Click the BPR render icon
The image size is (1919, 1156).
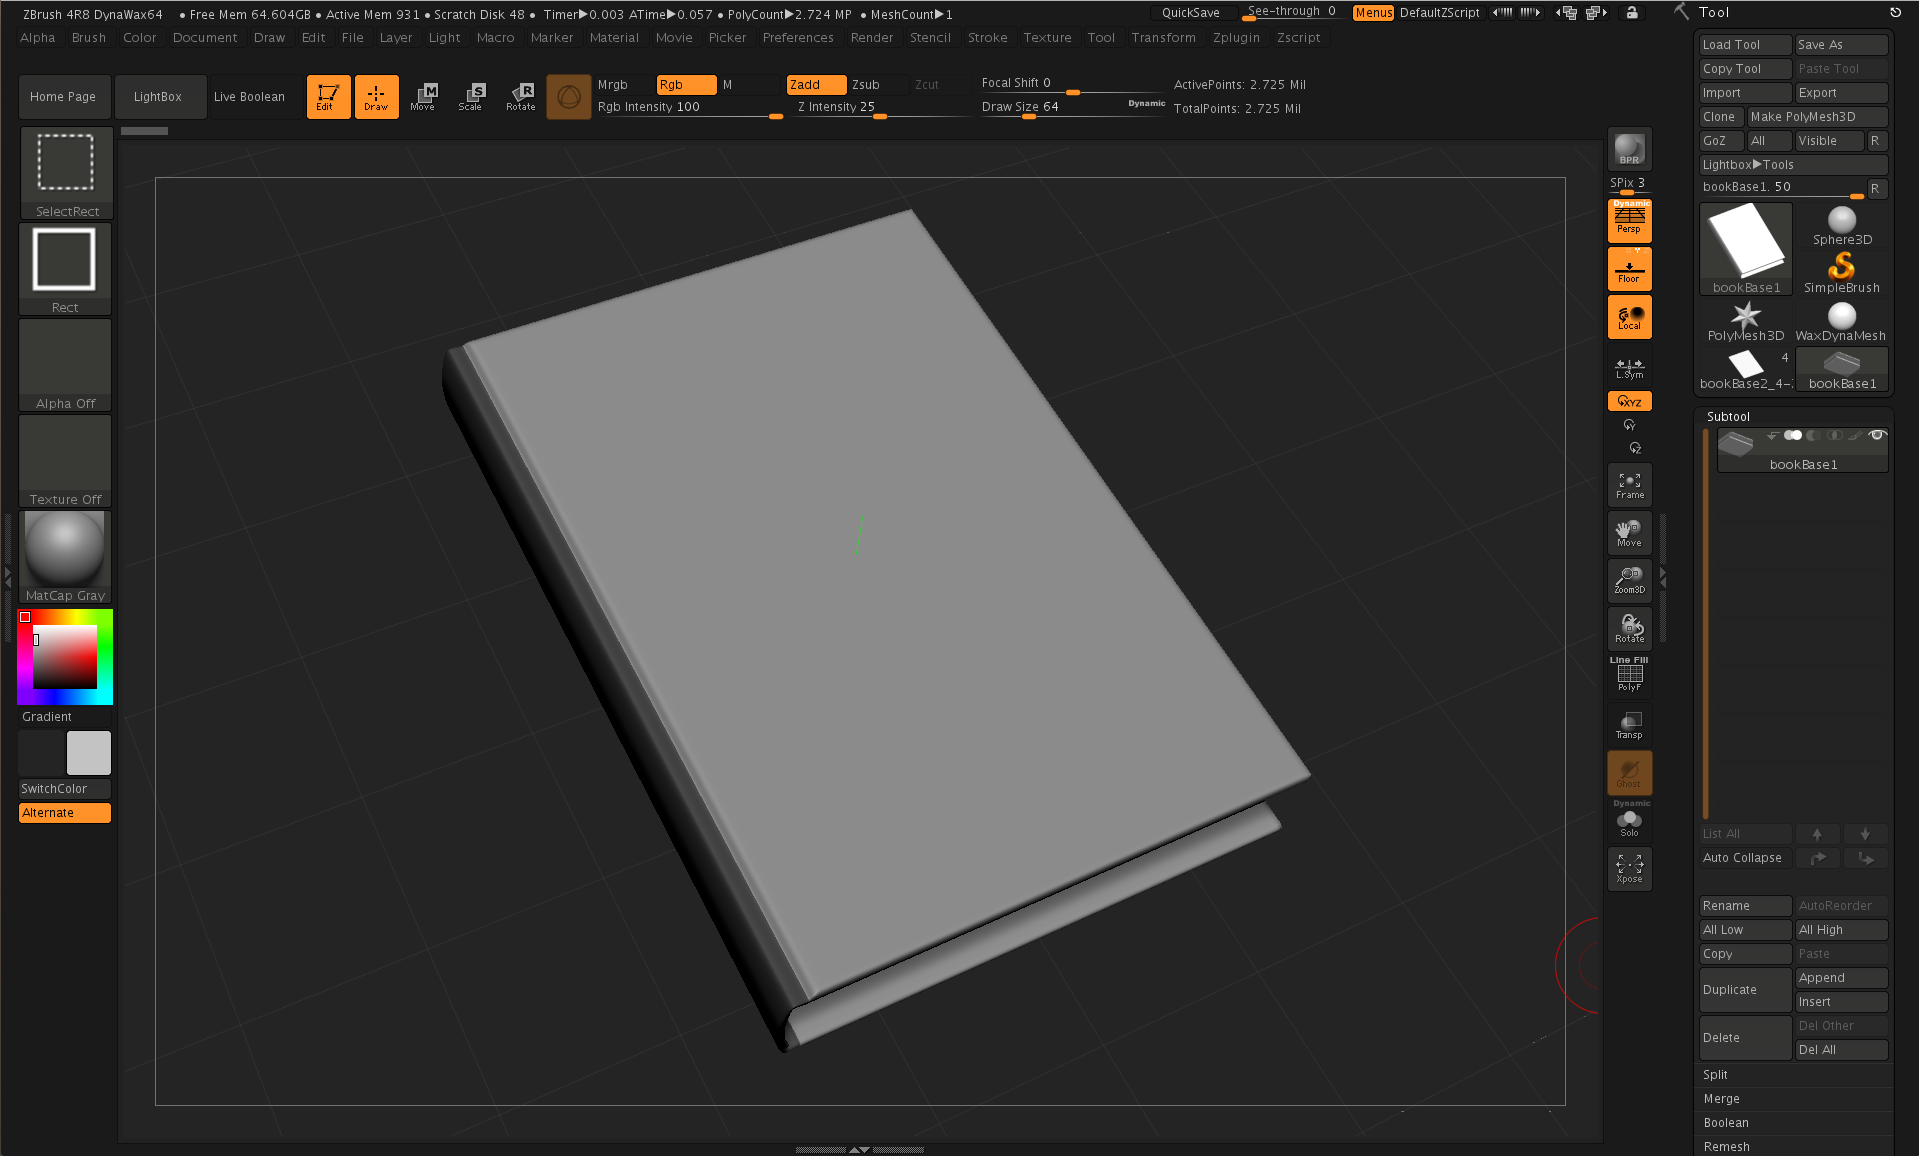tap(1629, 149)
